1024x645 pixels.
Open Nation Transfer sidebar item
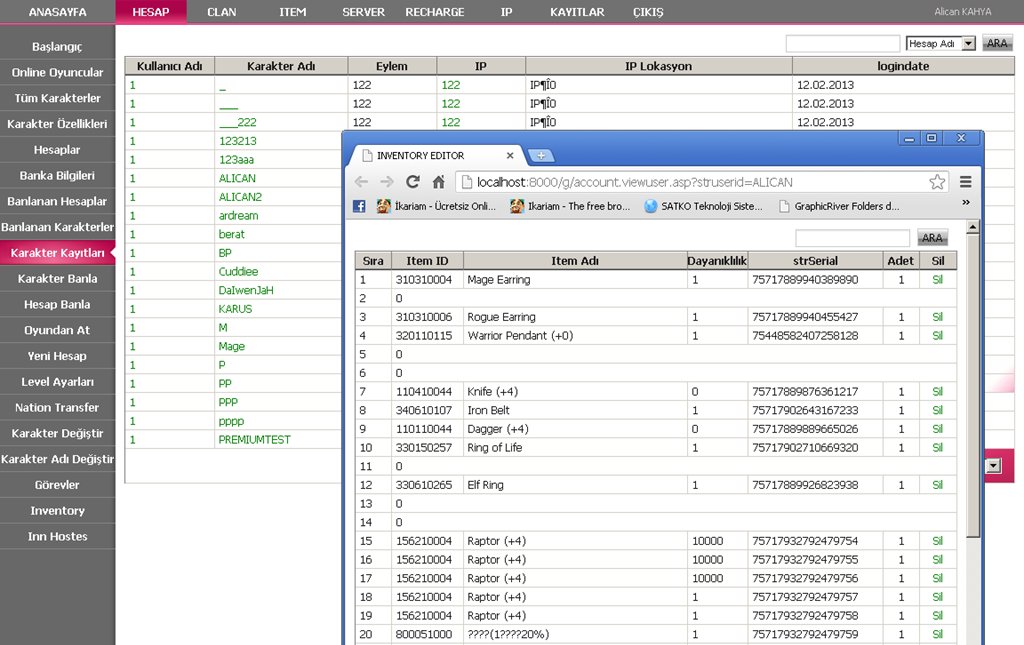(57, 407)
